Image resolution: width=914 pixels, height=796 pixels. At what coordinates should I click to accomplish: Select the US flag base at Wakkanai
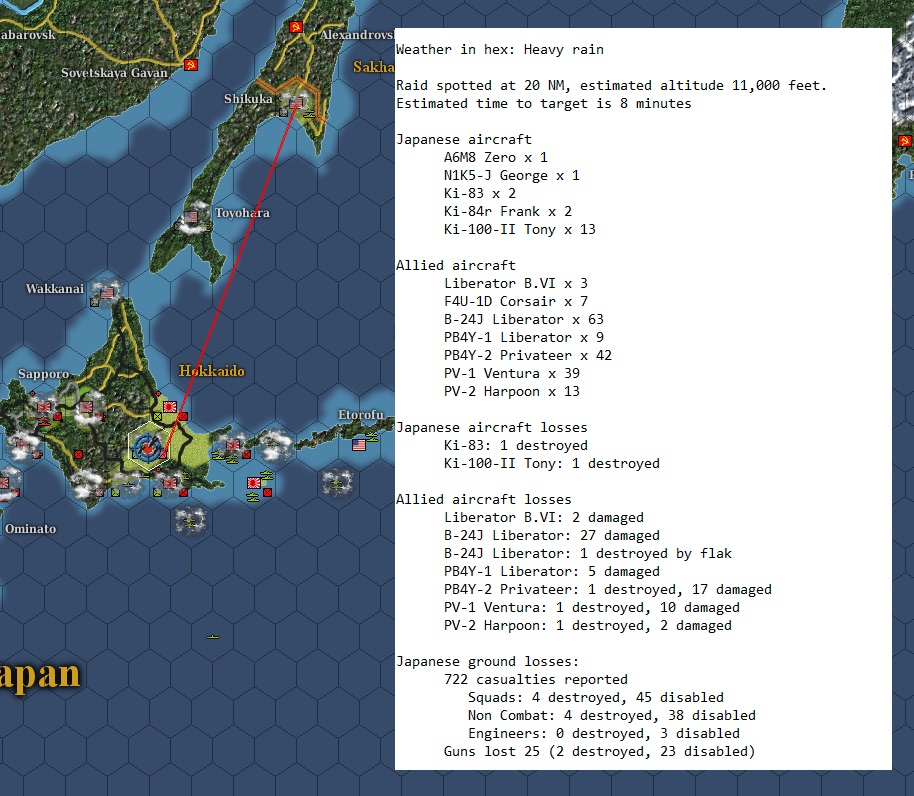pyautogui.click(x=107, y=293)
